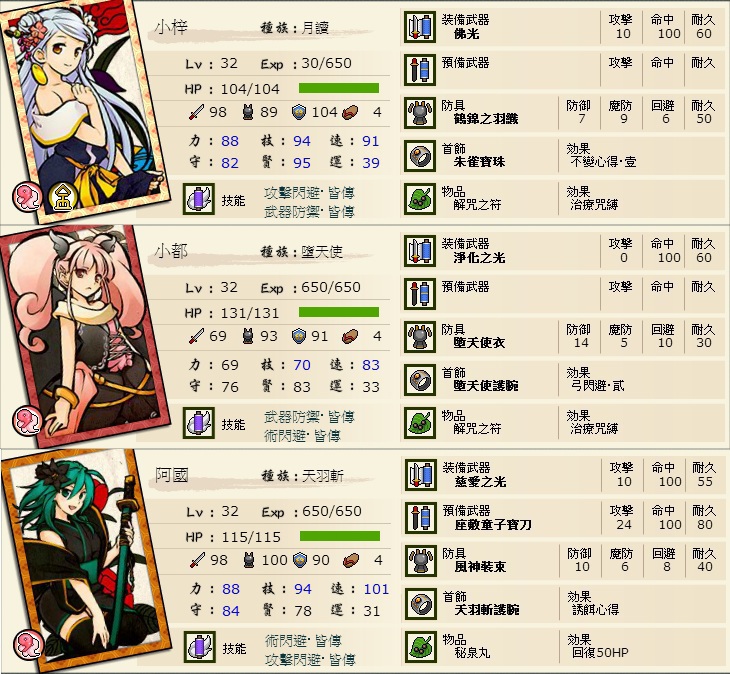Click 阿國's armor icon for 風神裝束

coord(420,561)
